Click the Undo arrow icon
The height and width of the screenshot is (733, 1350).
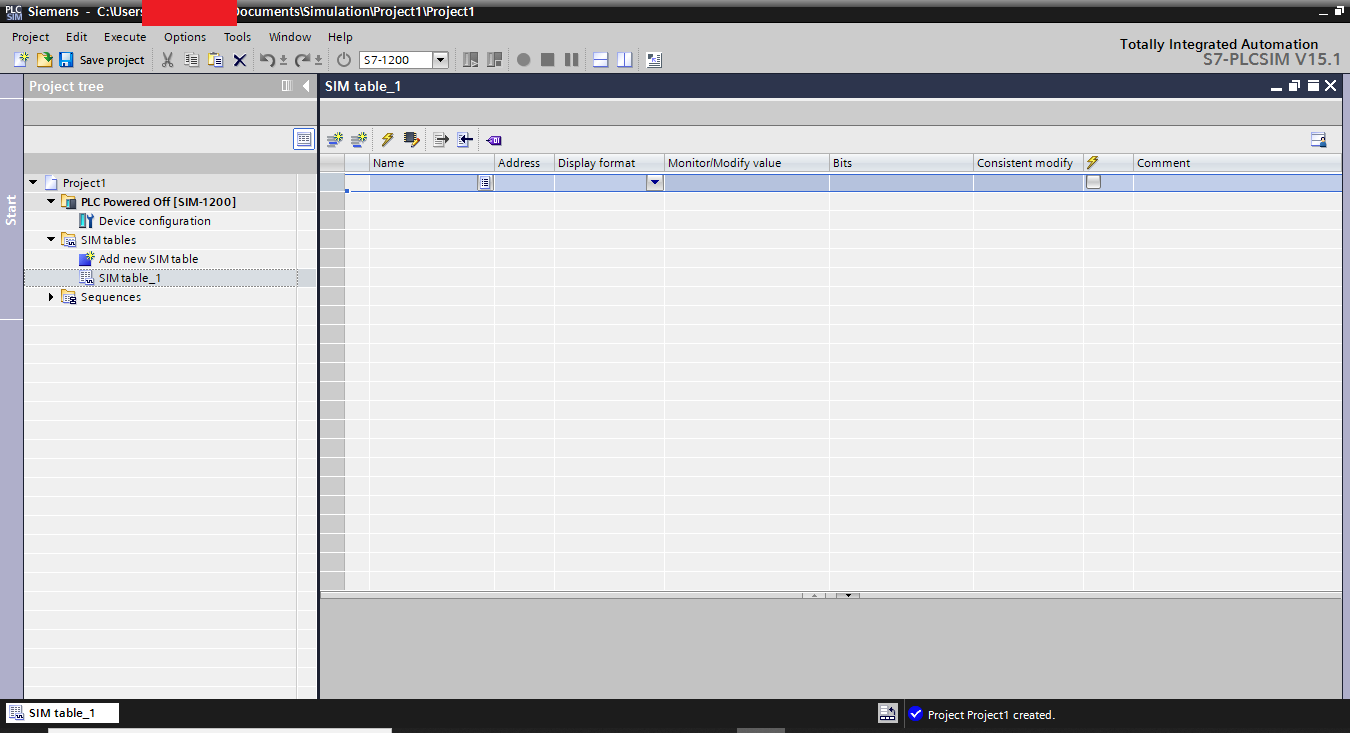267,60
